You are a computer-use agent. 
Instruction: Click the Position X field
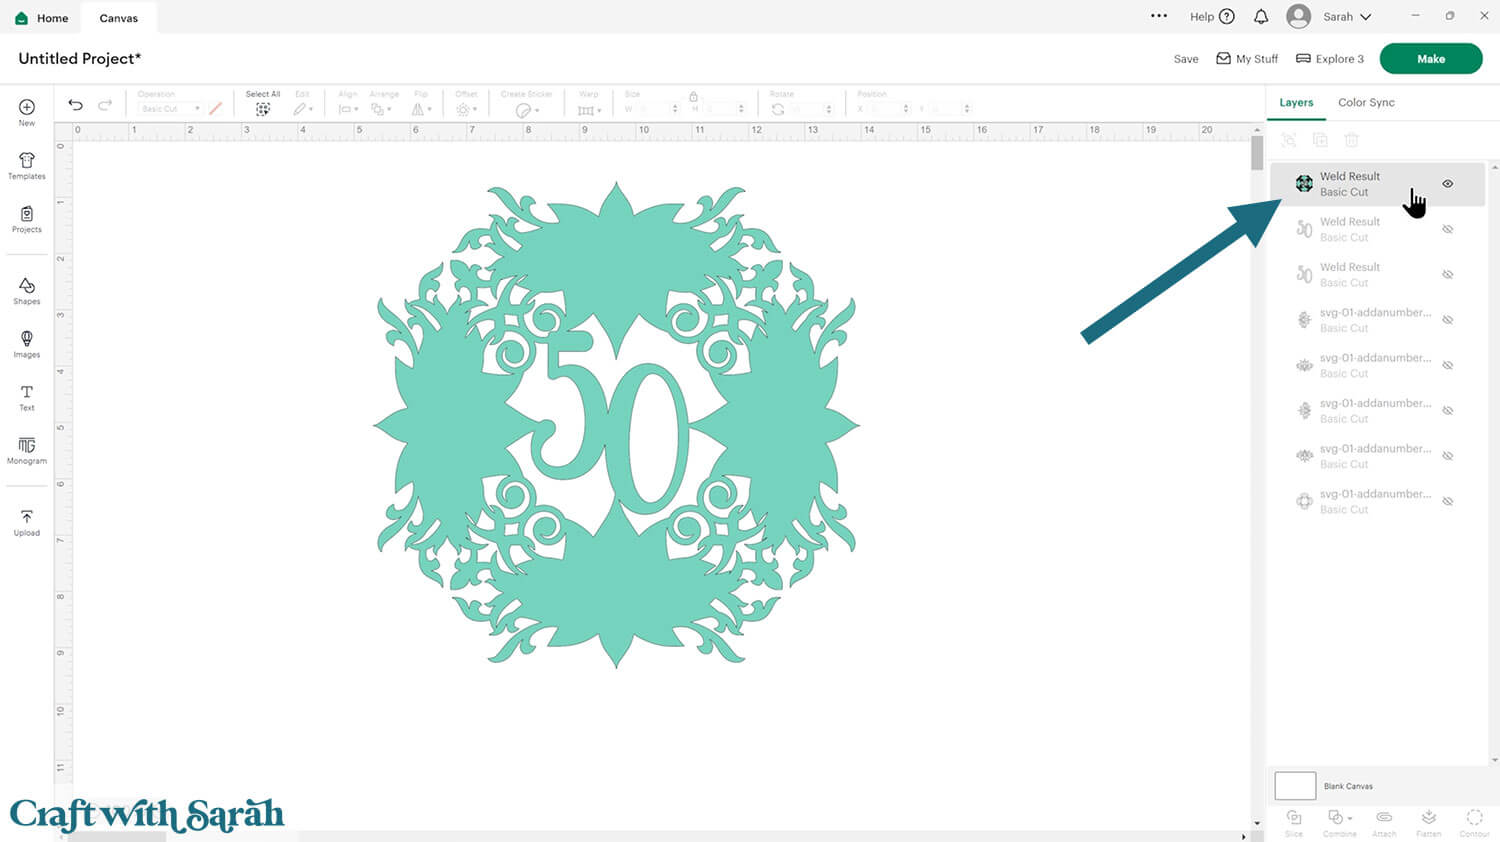[x=888, y=108]
